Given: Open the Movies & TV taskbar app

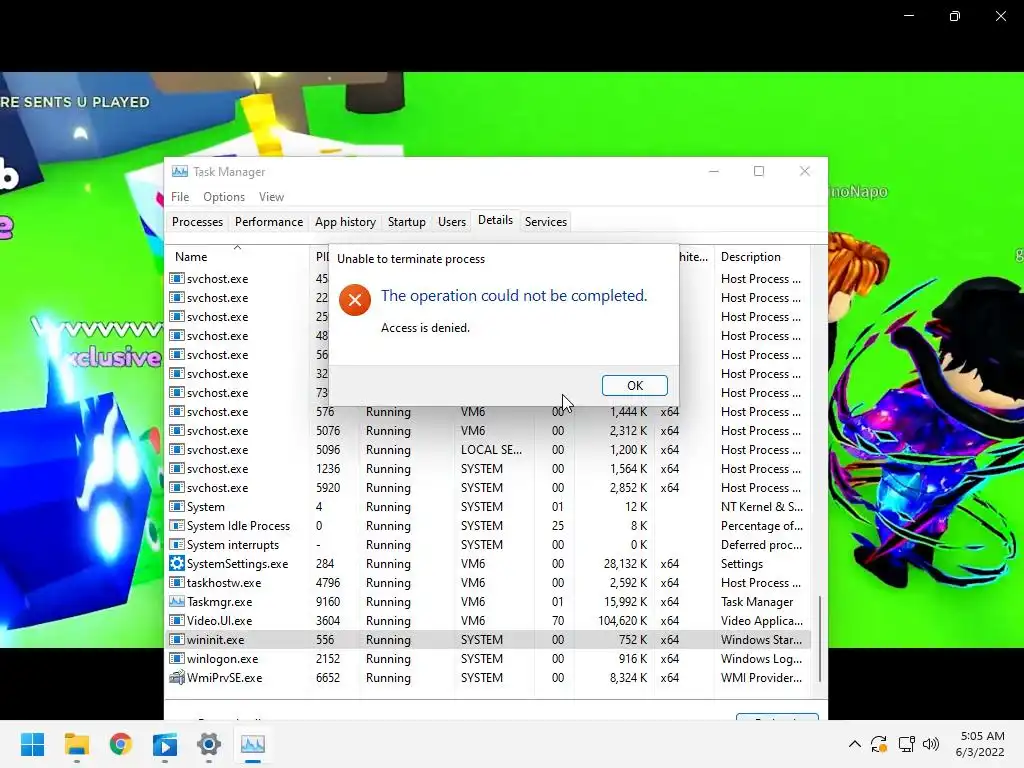Looking at the screenshot, I should [x=165, y=744].
